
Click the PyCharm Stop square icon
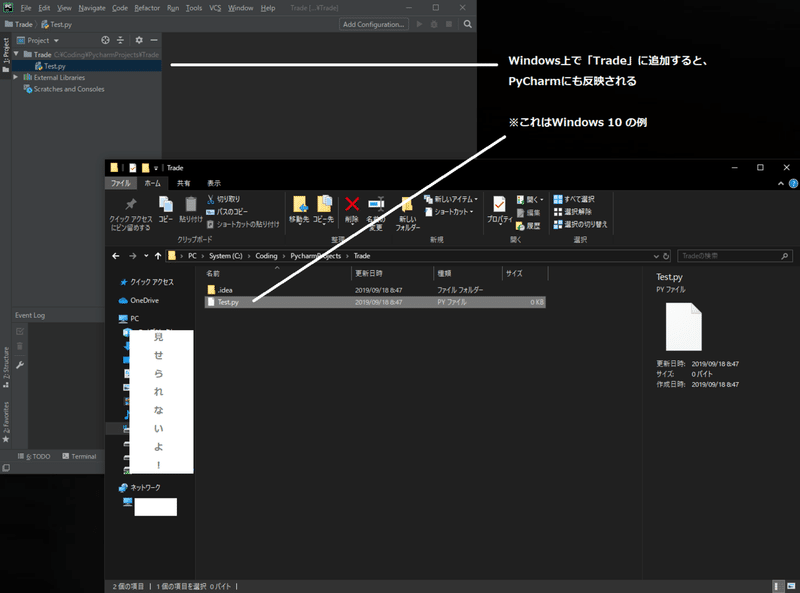tap(448, 24)
